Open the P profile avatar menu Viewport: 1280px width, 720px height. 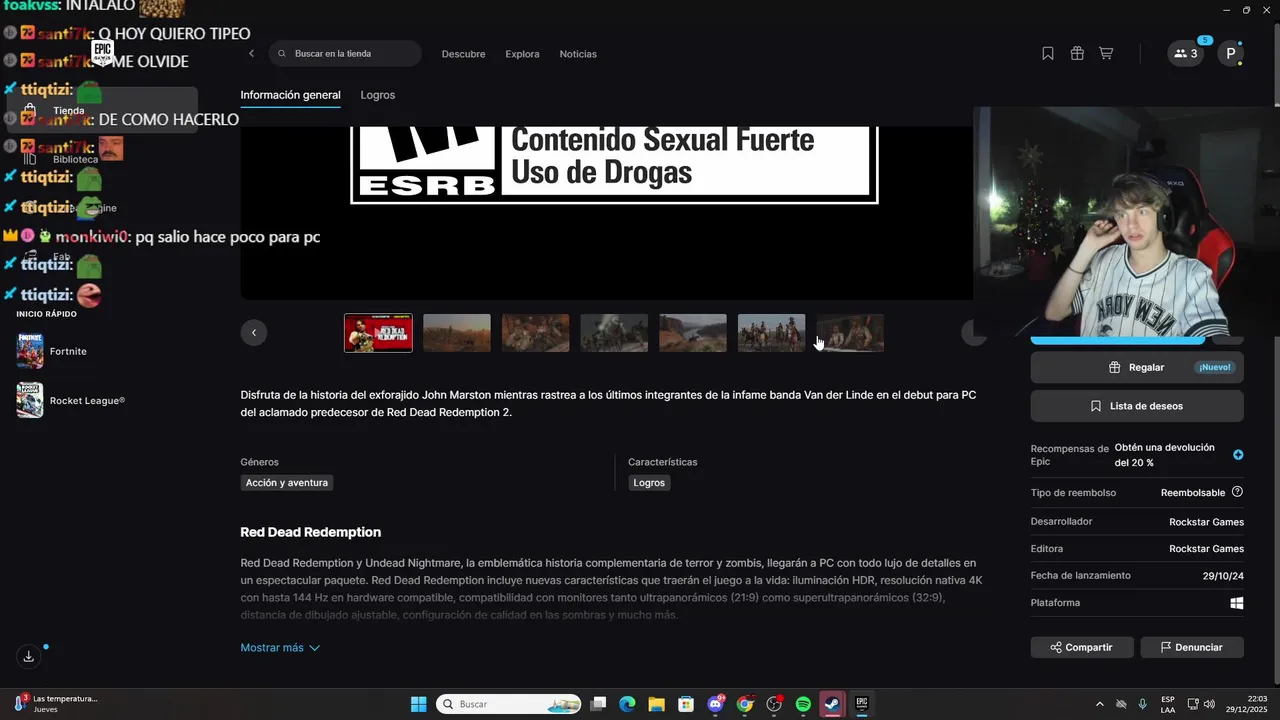tap(1230, 54)
